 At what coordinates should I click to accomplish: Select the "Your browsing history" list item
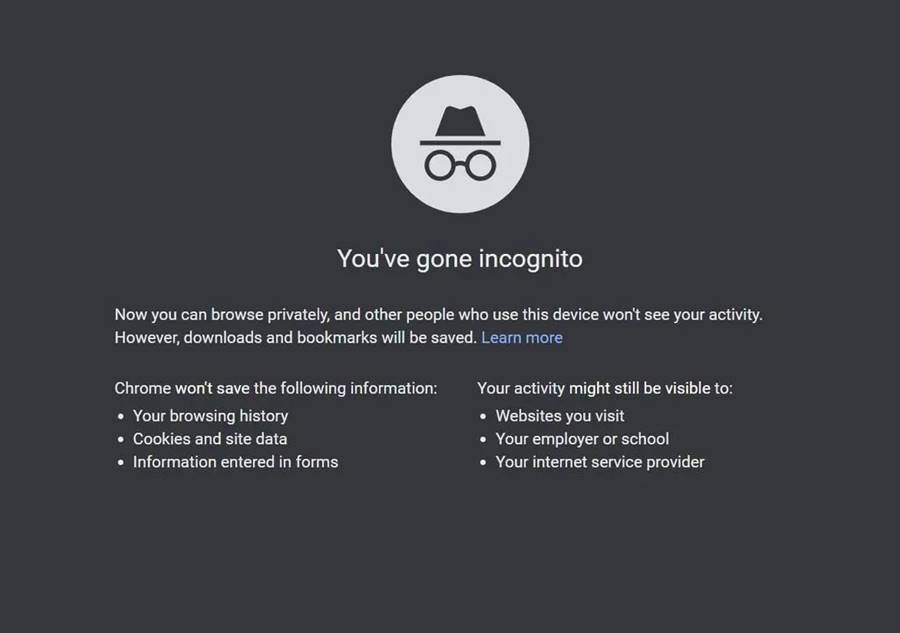(211, 415)
